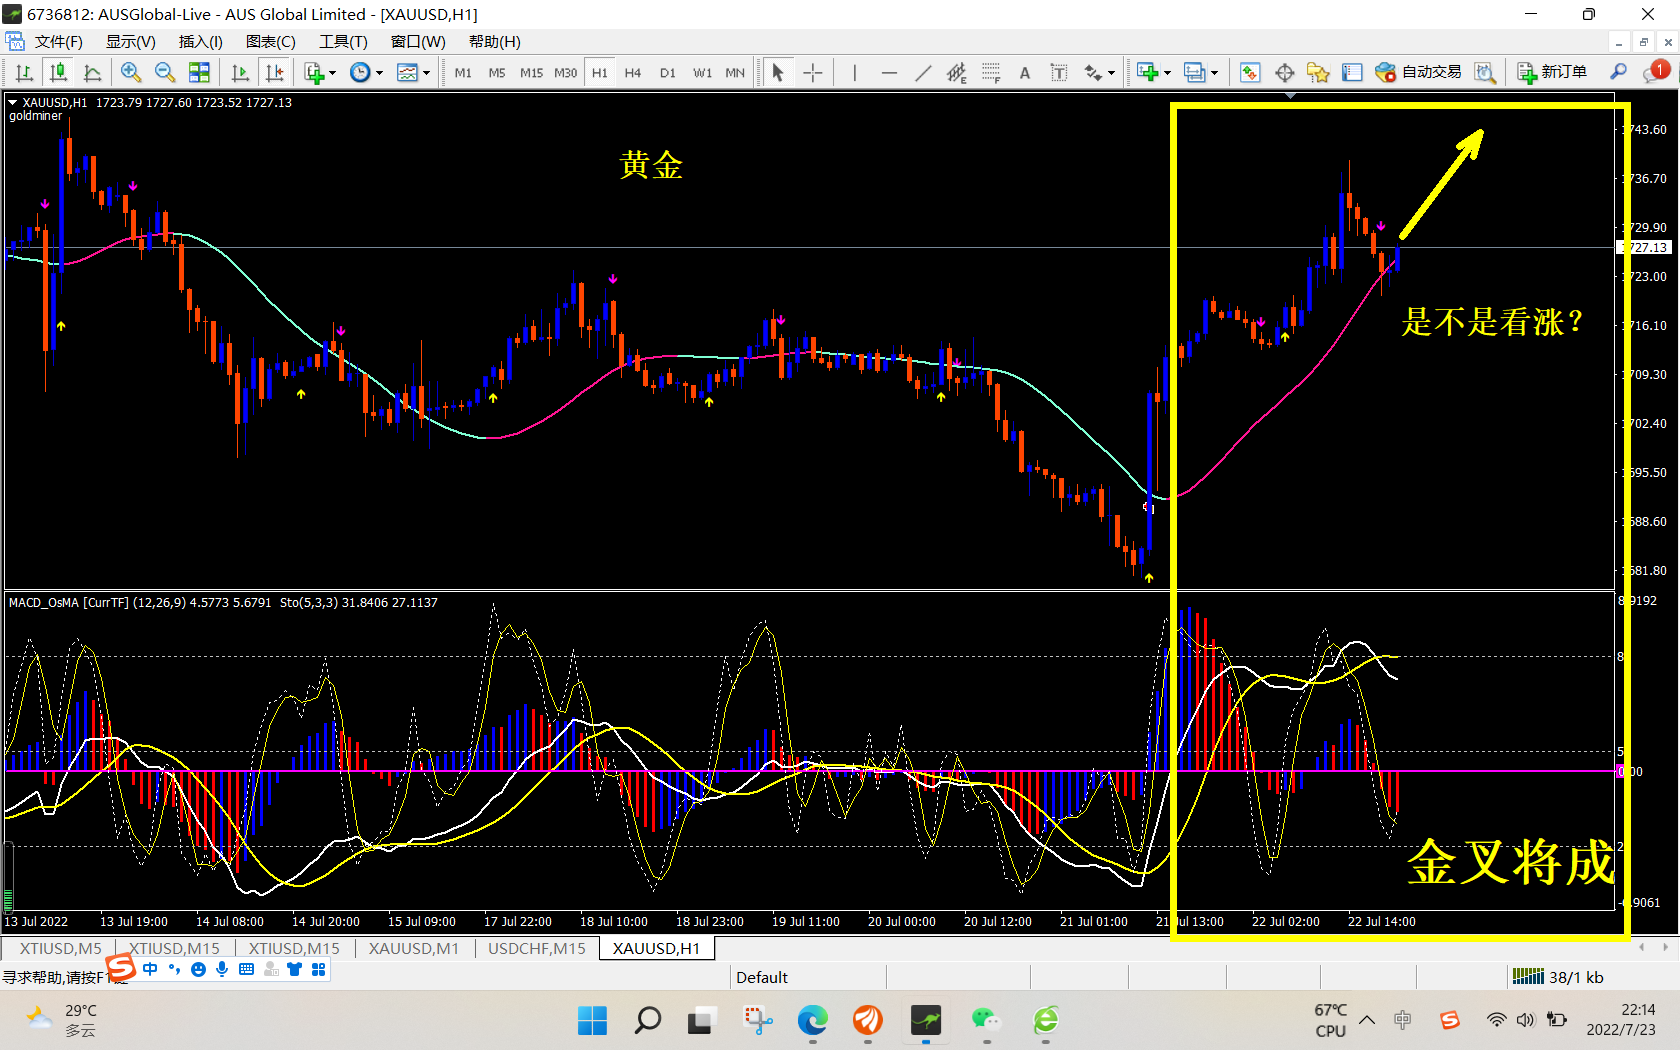
Task: Open Windows Start menu
Action: pyautogui.click(x=592, y=1020)
